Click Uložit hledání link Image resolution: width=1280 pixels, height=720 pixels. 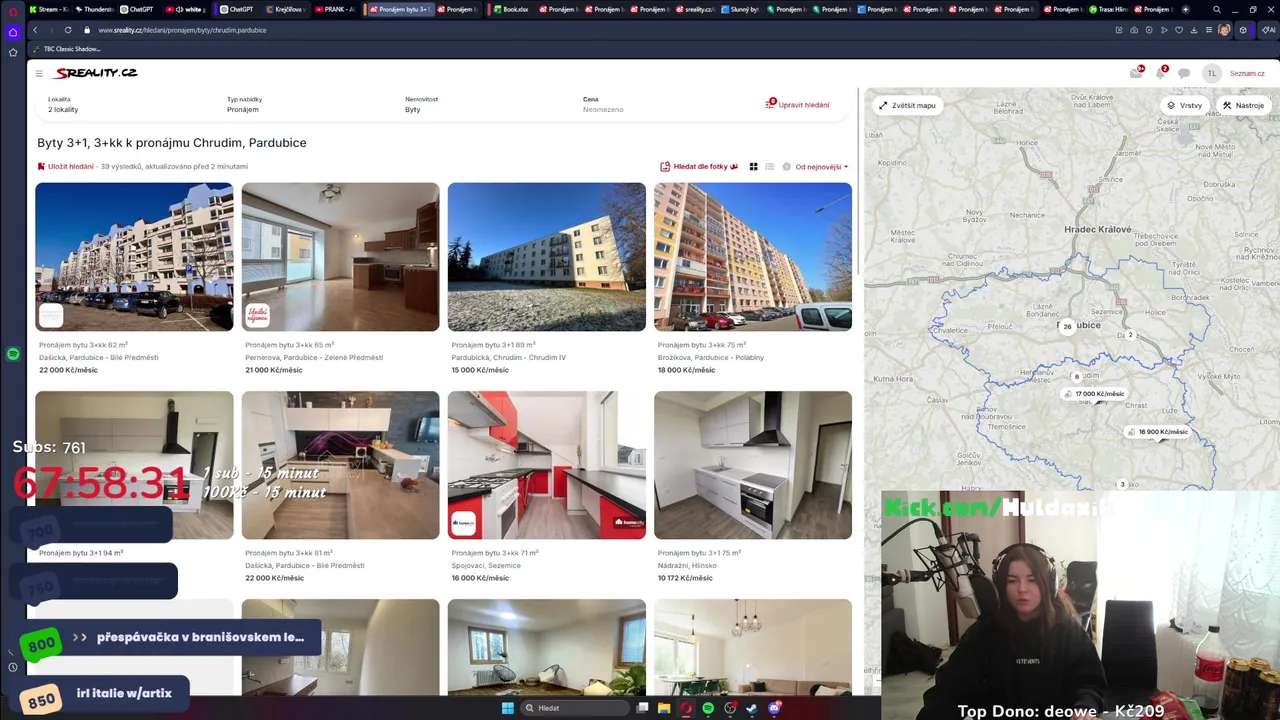coord(66,167)
